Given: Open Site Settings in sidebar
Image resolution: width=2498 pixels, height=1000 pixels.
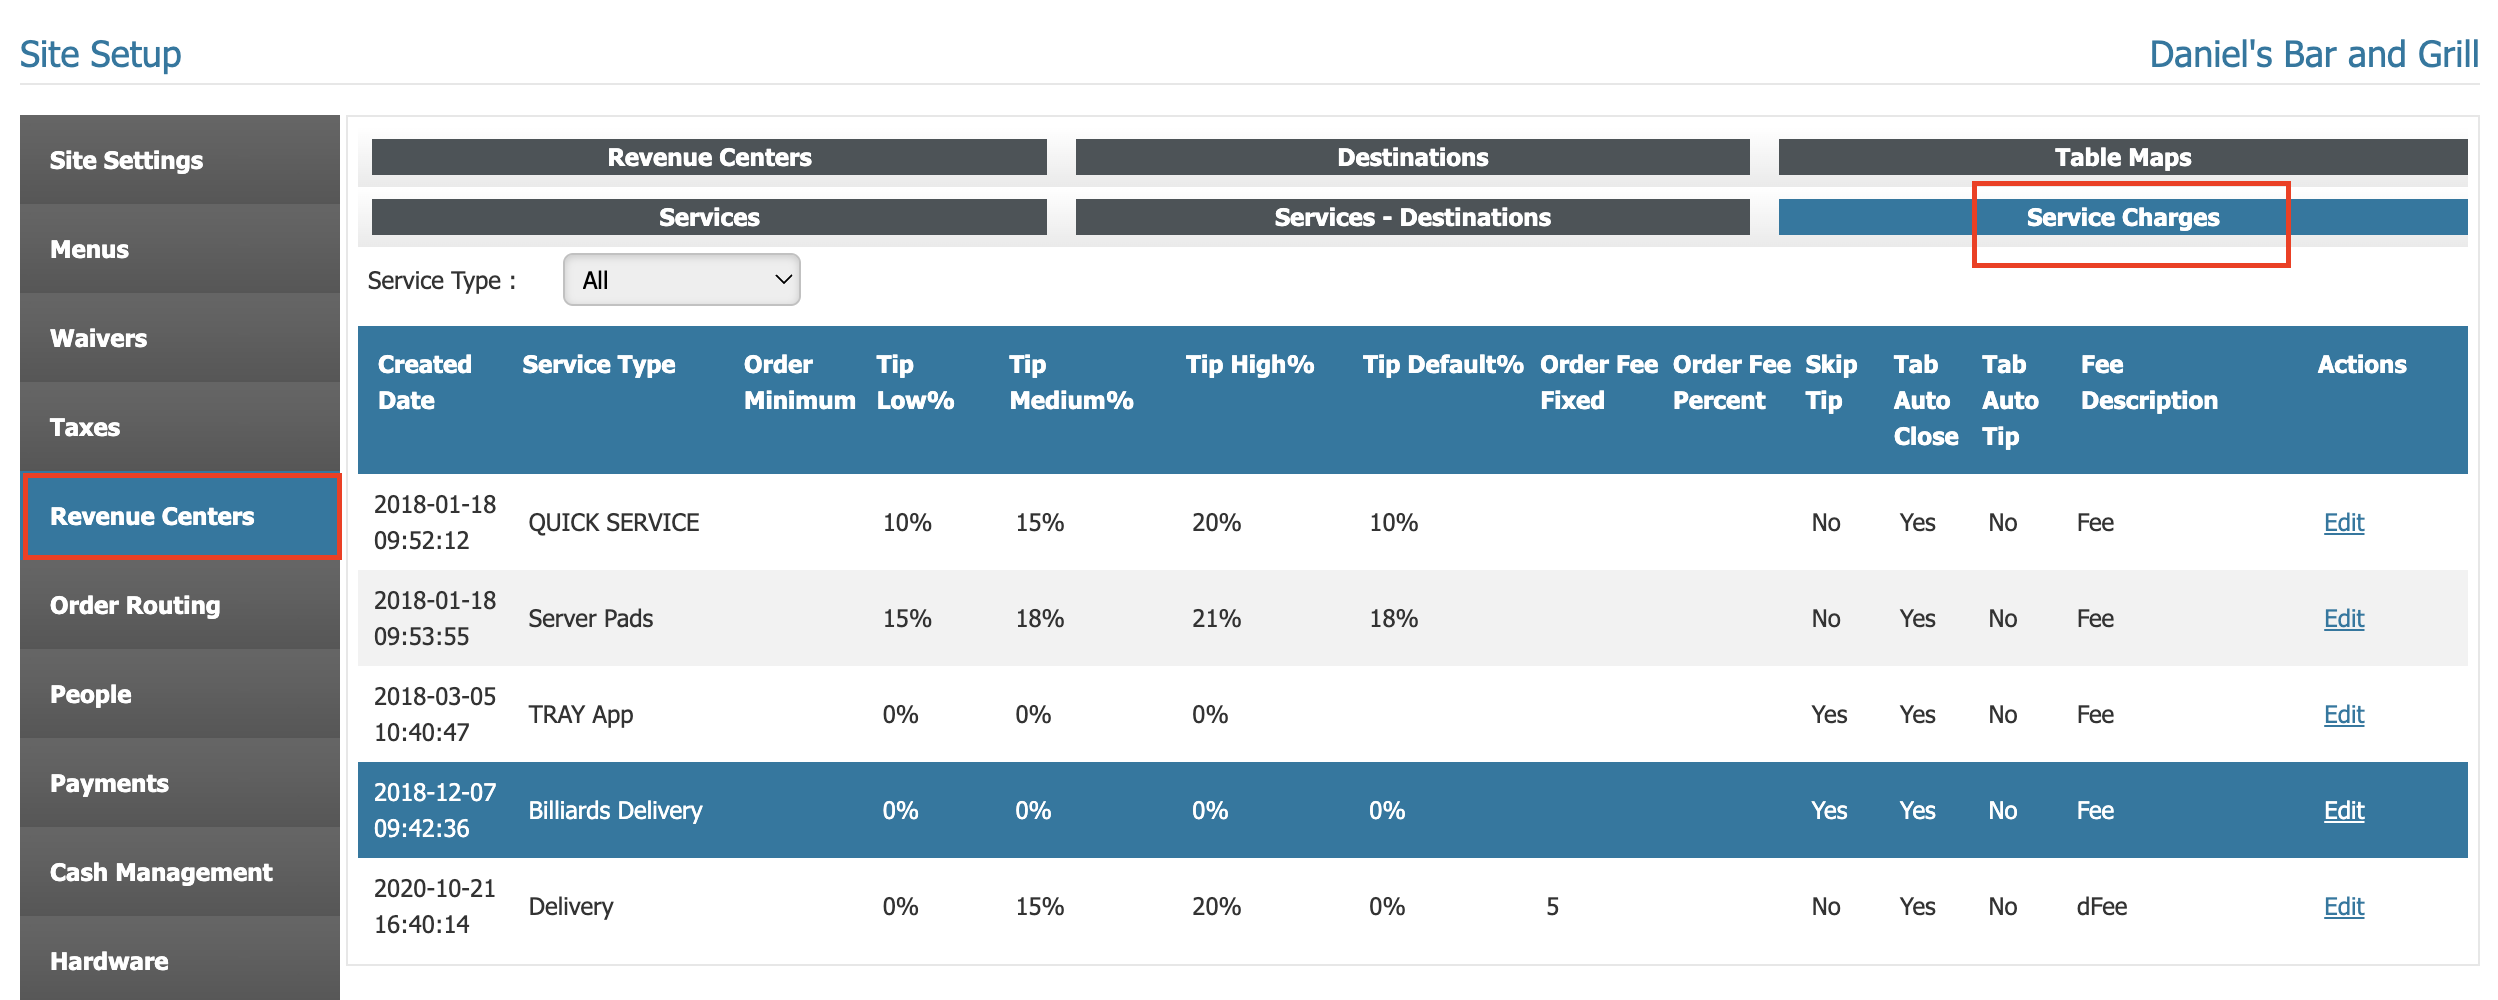Looking at the screenshot, I should 126,160.
